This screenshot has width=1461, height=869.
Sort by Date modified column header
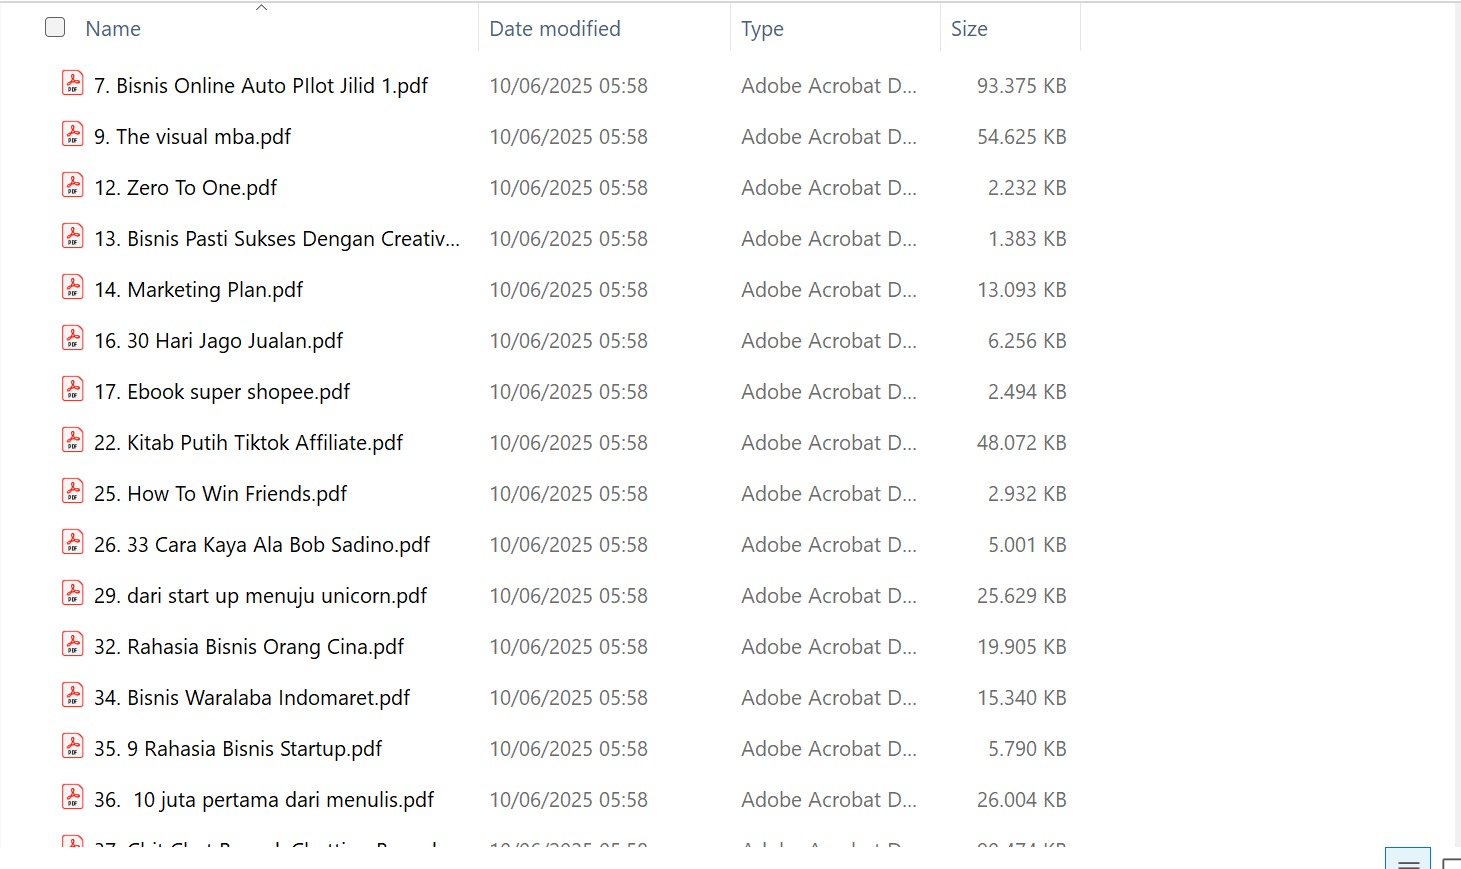[555, 29]
